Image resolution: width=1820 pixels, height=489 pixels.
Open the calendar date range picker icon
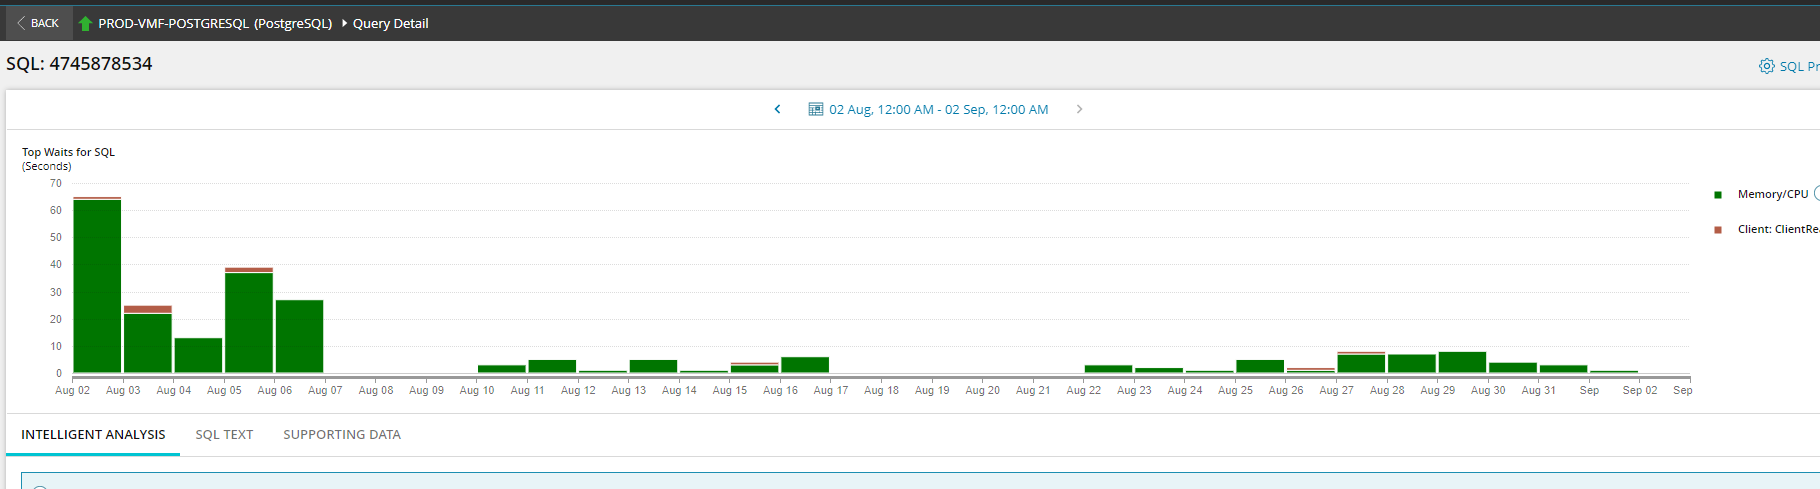[x=815, y=109]
